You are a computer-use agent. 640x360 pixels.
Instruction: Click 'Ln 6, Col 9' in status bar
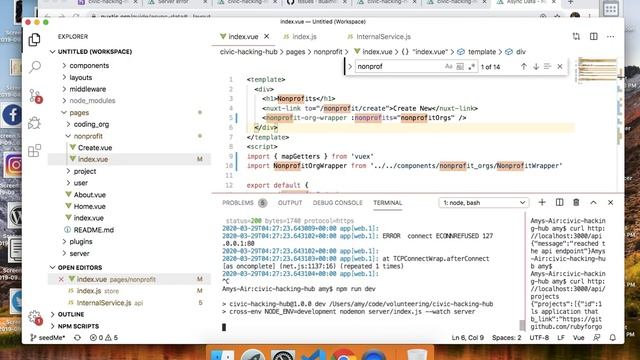[x=467, y=338]
